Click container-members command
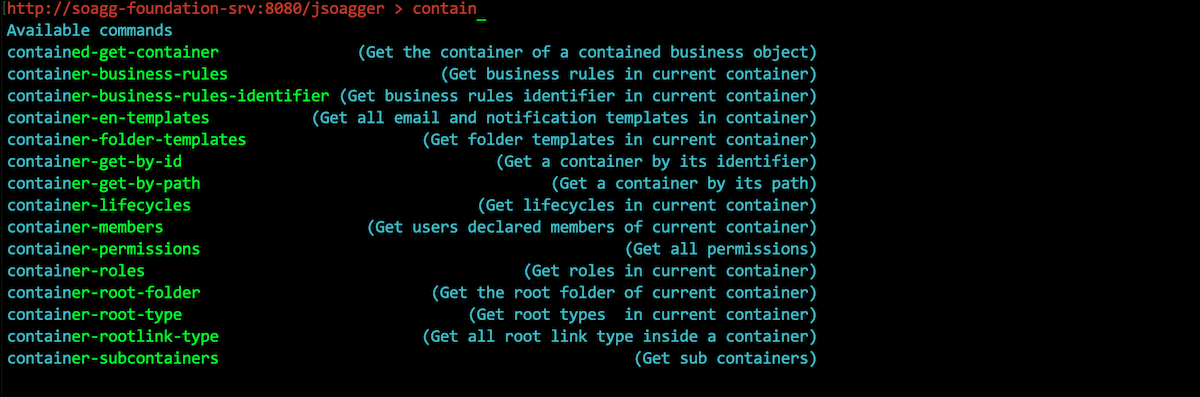 (85, 227)
